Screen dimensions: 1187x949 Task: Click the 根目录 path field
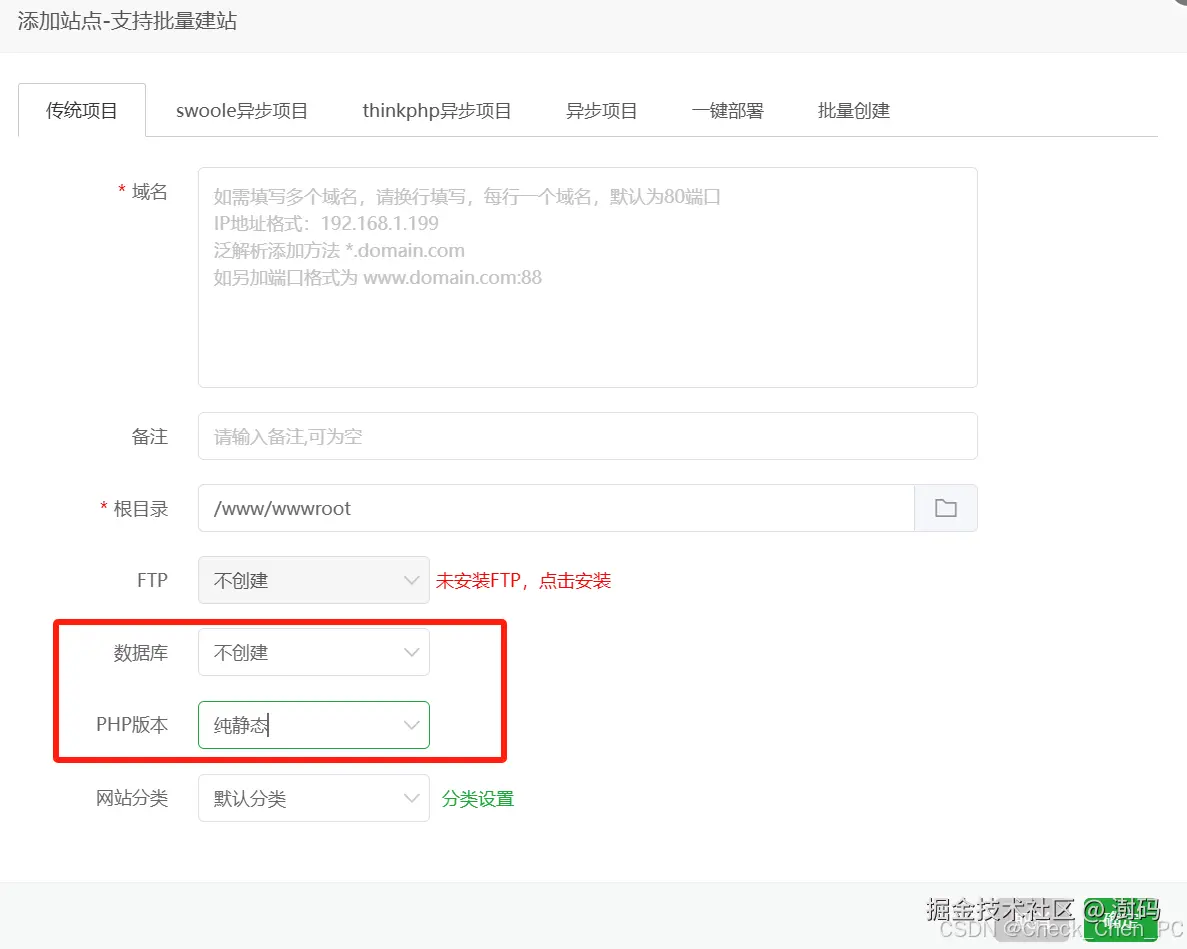pos(556,508)
